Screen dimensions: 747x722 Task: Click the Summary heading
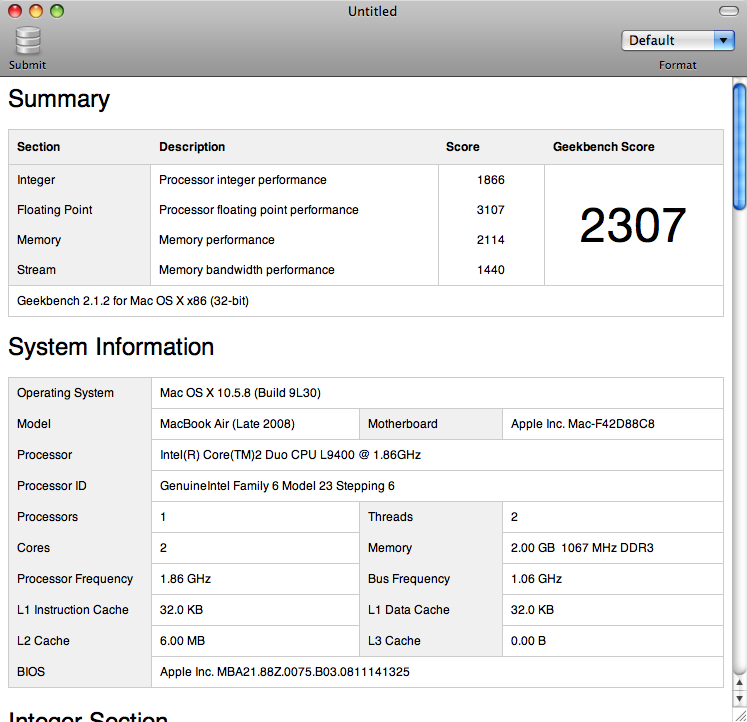tap(59, 100)
